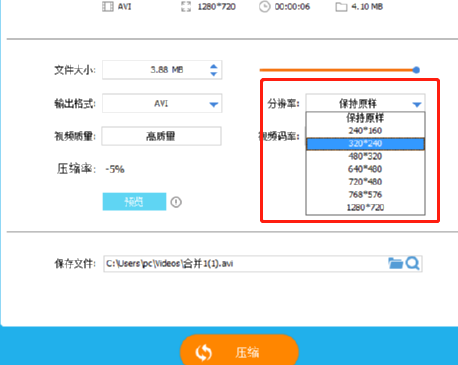Click the blue 预览 preview button

(x=134, y=201)
